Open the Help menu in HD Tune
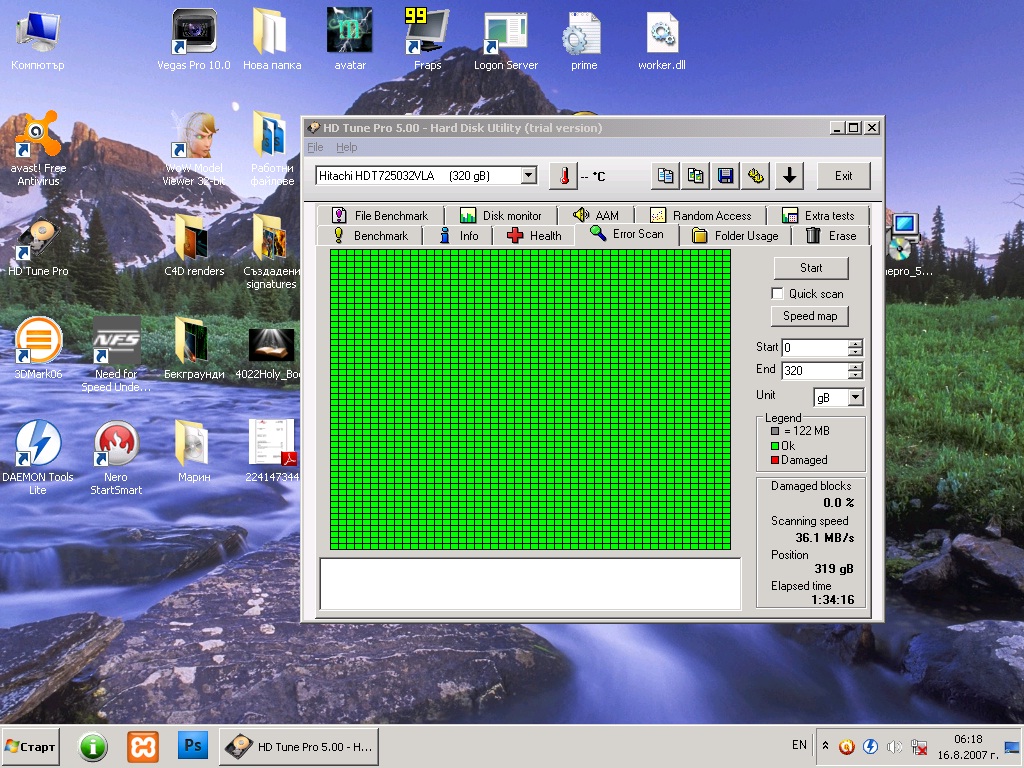Image resolution: width=1024 pixels, height=768 pixels. click(347, 148)
